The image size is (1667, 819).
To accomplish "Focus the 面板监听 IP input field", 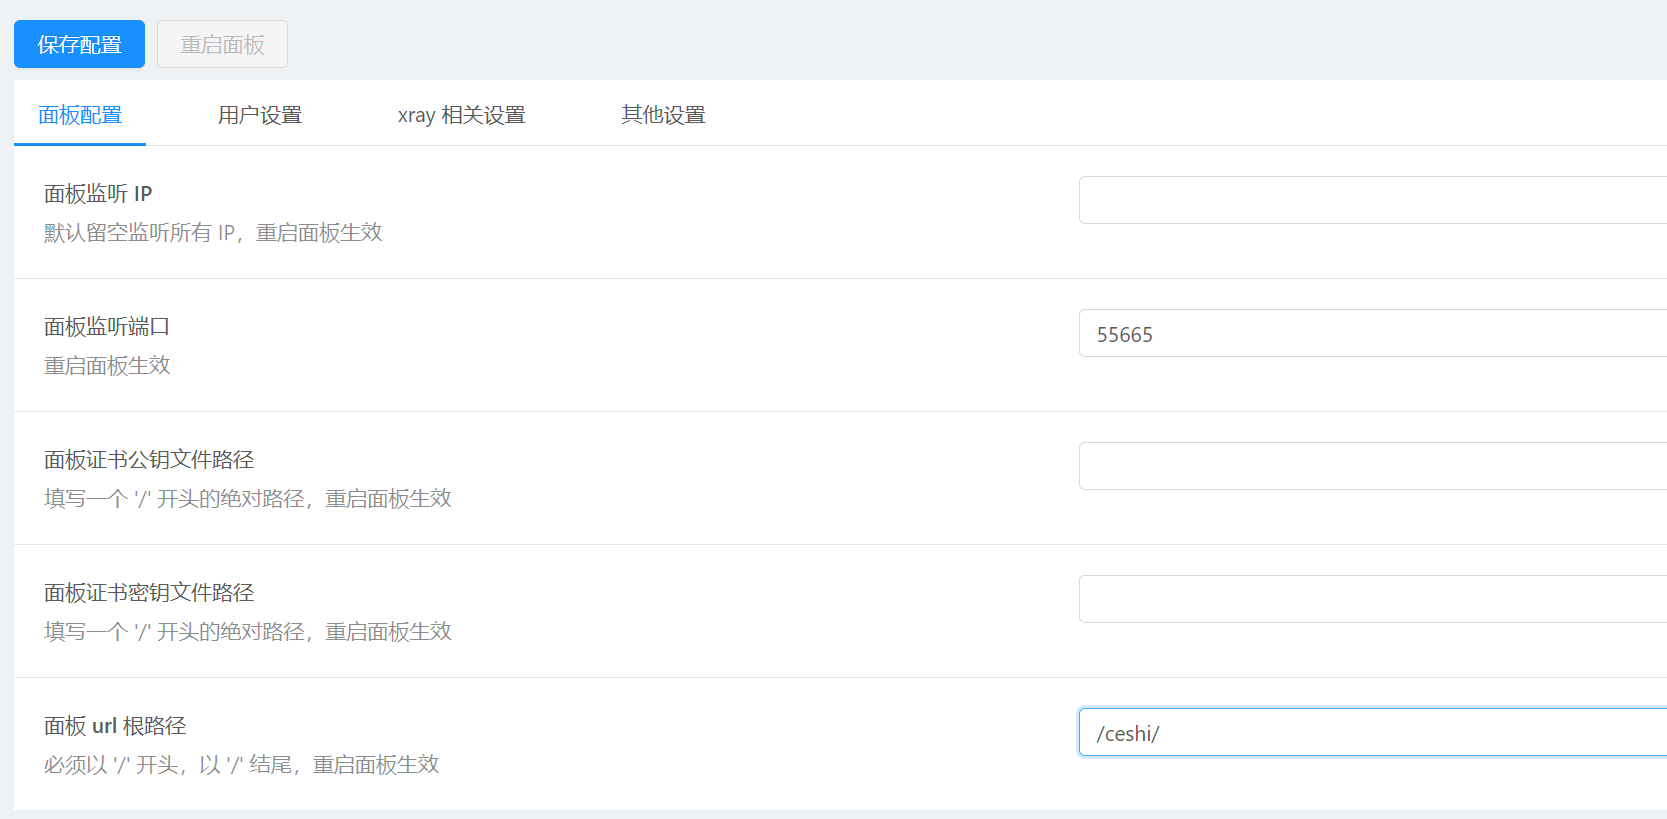I will (1370, 200).
